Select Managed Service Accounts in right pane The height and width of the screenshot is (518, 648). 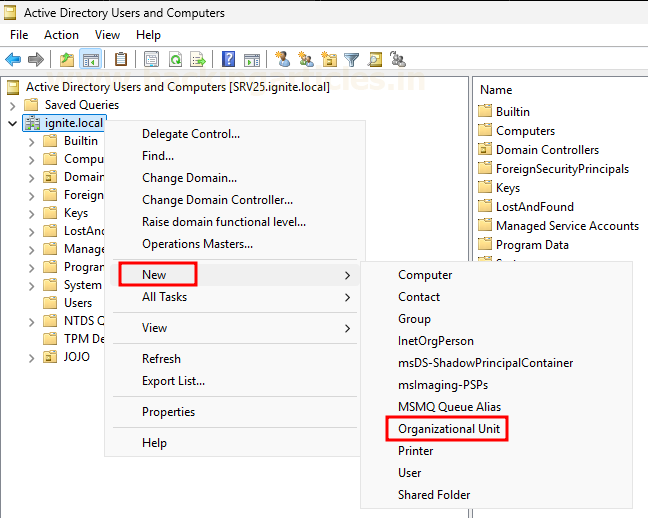(567, 226)
